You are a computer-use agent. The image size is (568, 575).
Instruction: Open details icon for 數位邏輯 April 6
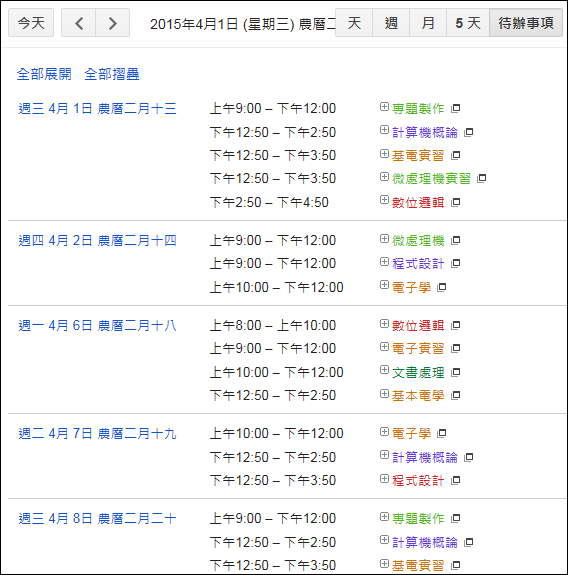coord(455,325)
